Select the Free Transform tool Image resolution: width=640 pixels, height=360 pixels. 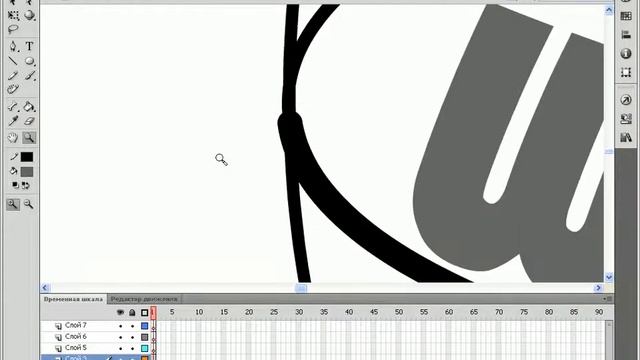[13, 16]
